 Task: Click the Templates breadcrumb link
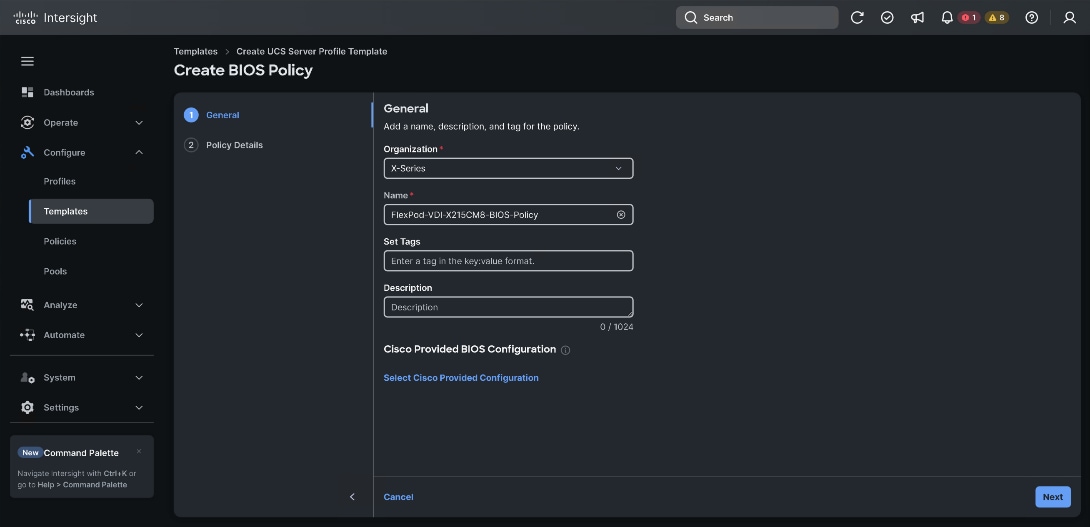coord(195,51)
